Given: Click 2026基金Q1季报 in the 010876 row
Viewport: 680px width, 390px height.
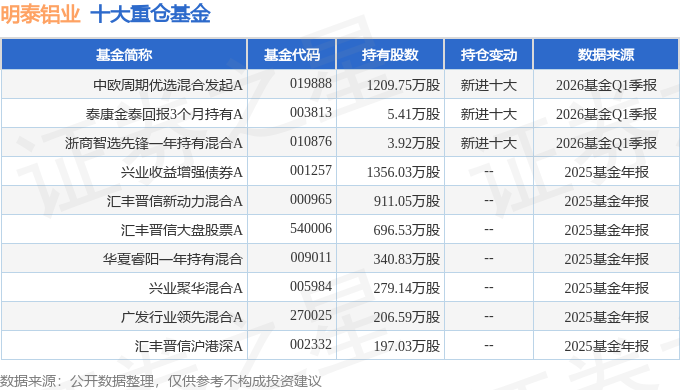Looking at the screenshot, I should [606, 143].
